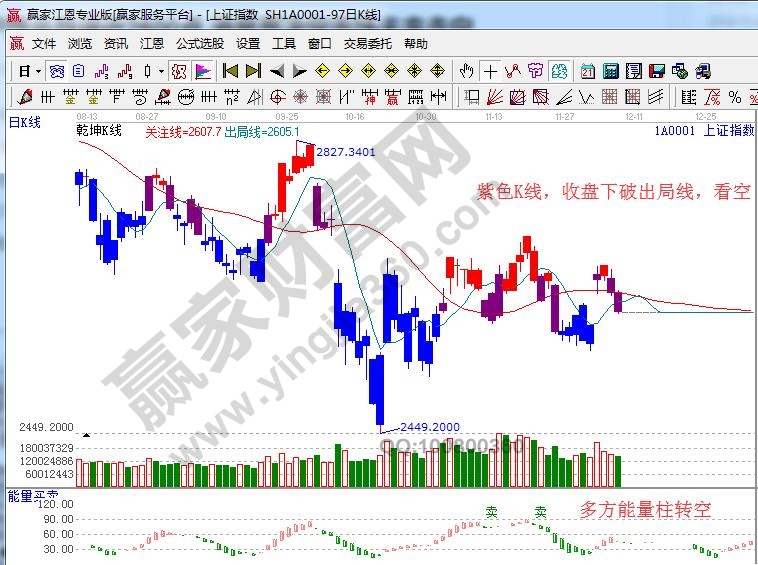Open the calculator tool icon
Image resolution: width=758 pixels, height=565 pixels.
610,71
